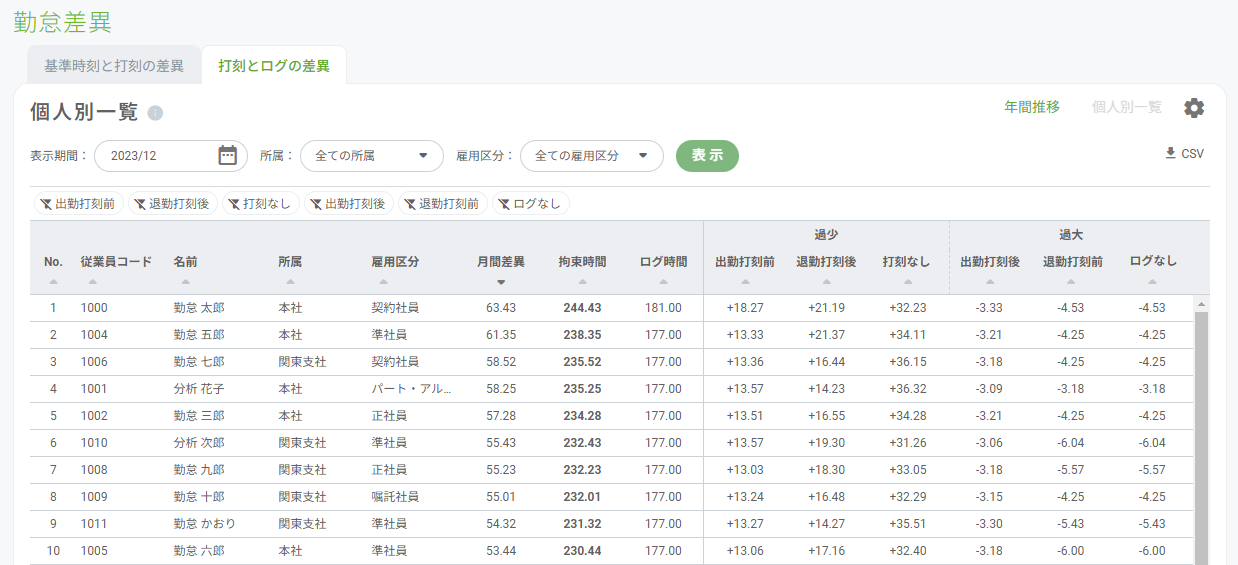Select the 打刻とログの差異 tab
The image size is (1238, 565).
274,66
